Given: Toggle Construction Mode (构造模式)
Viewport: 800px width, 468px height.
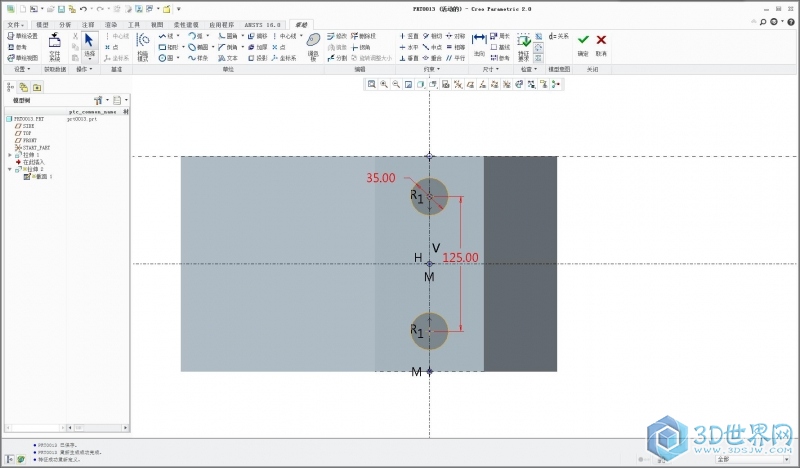Looking at the screenshot, I should [x=143, y=46].
